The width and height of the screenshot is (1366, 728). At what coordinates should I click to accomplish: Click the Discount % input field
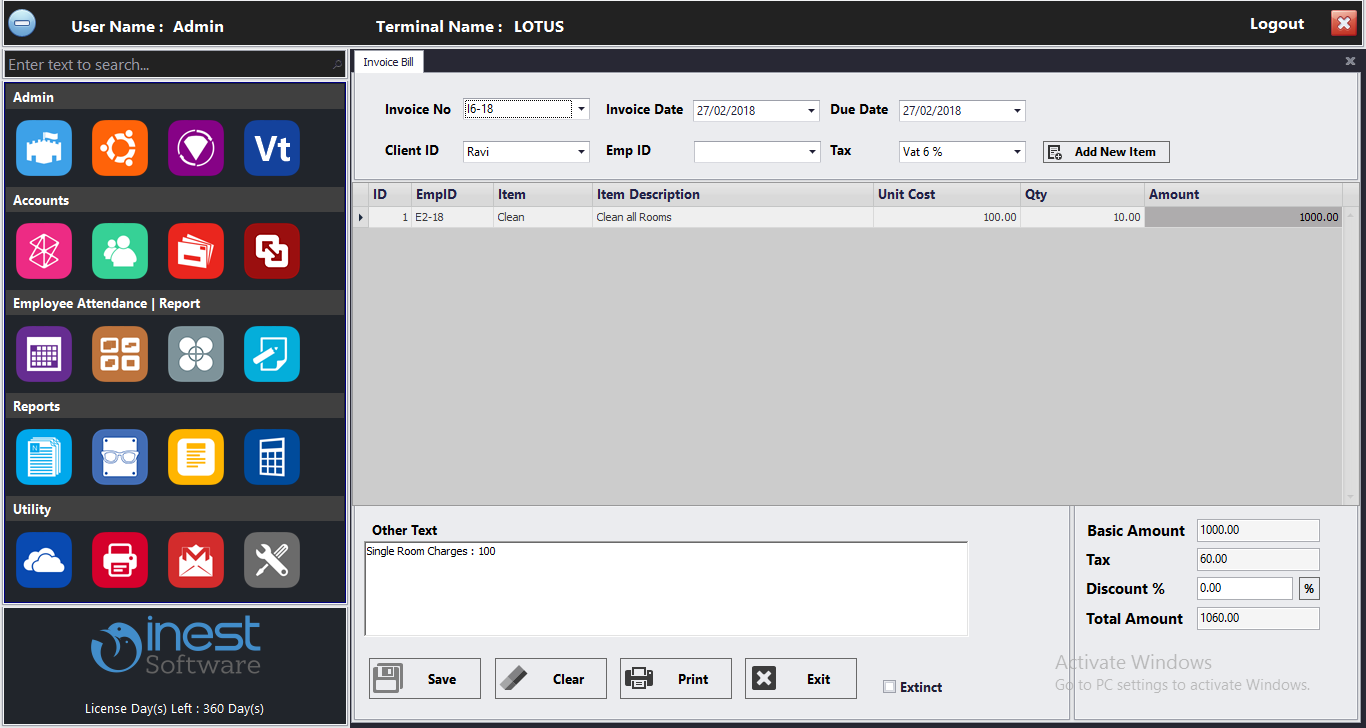point(1245,589)
